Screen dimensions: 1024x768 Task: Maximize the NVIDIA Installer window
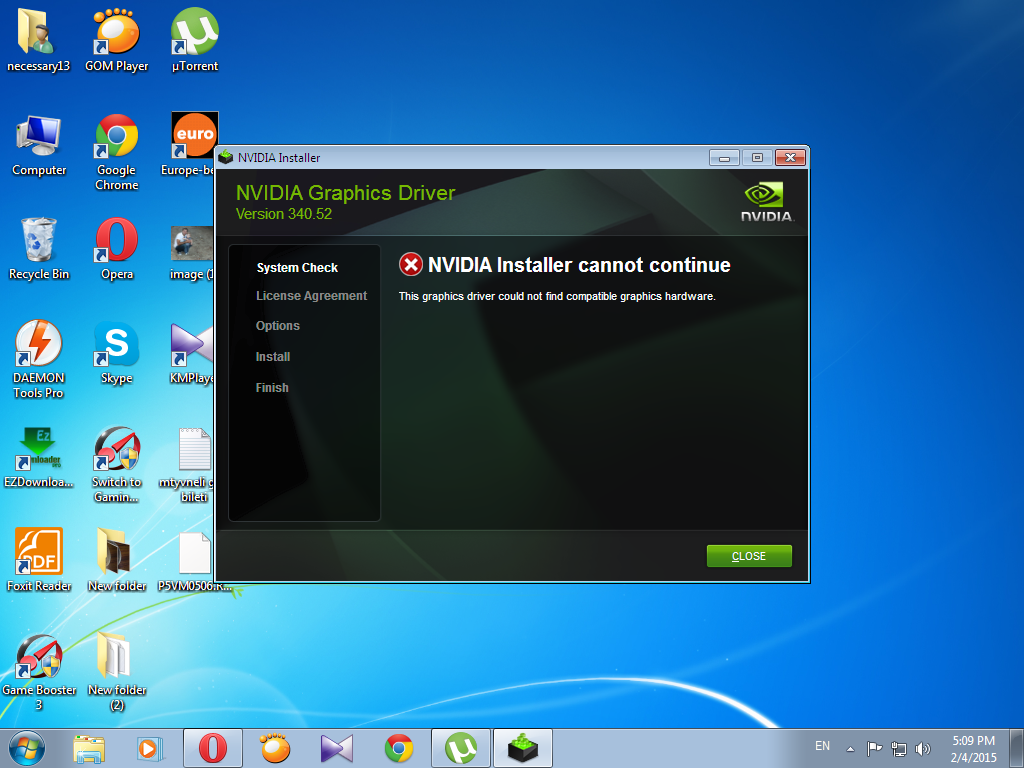click(757, 157)
